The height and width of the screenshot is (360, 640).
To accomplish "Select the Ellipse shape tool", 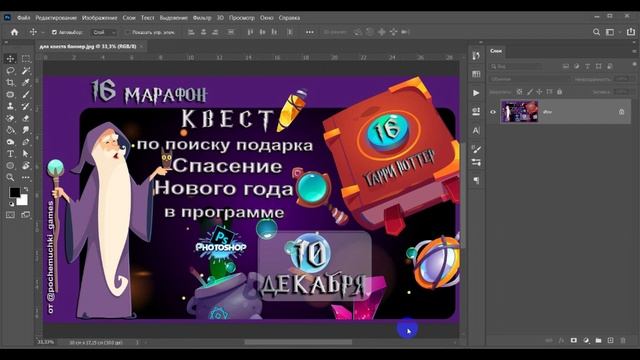I will tap(11, 166).
